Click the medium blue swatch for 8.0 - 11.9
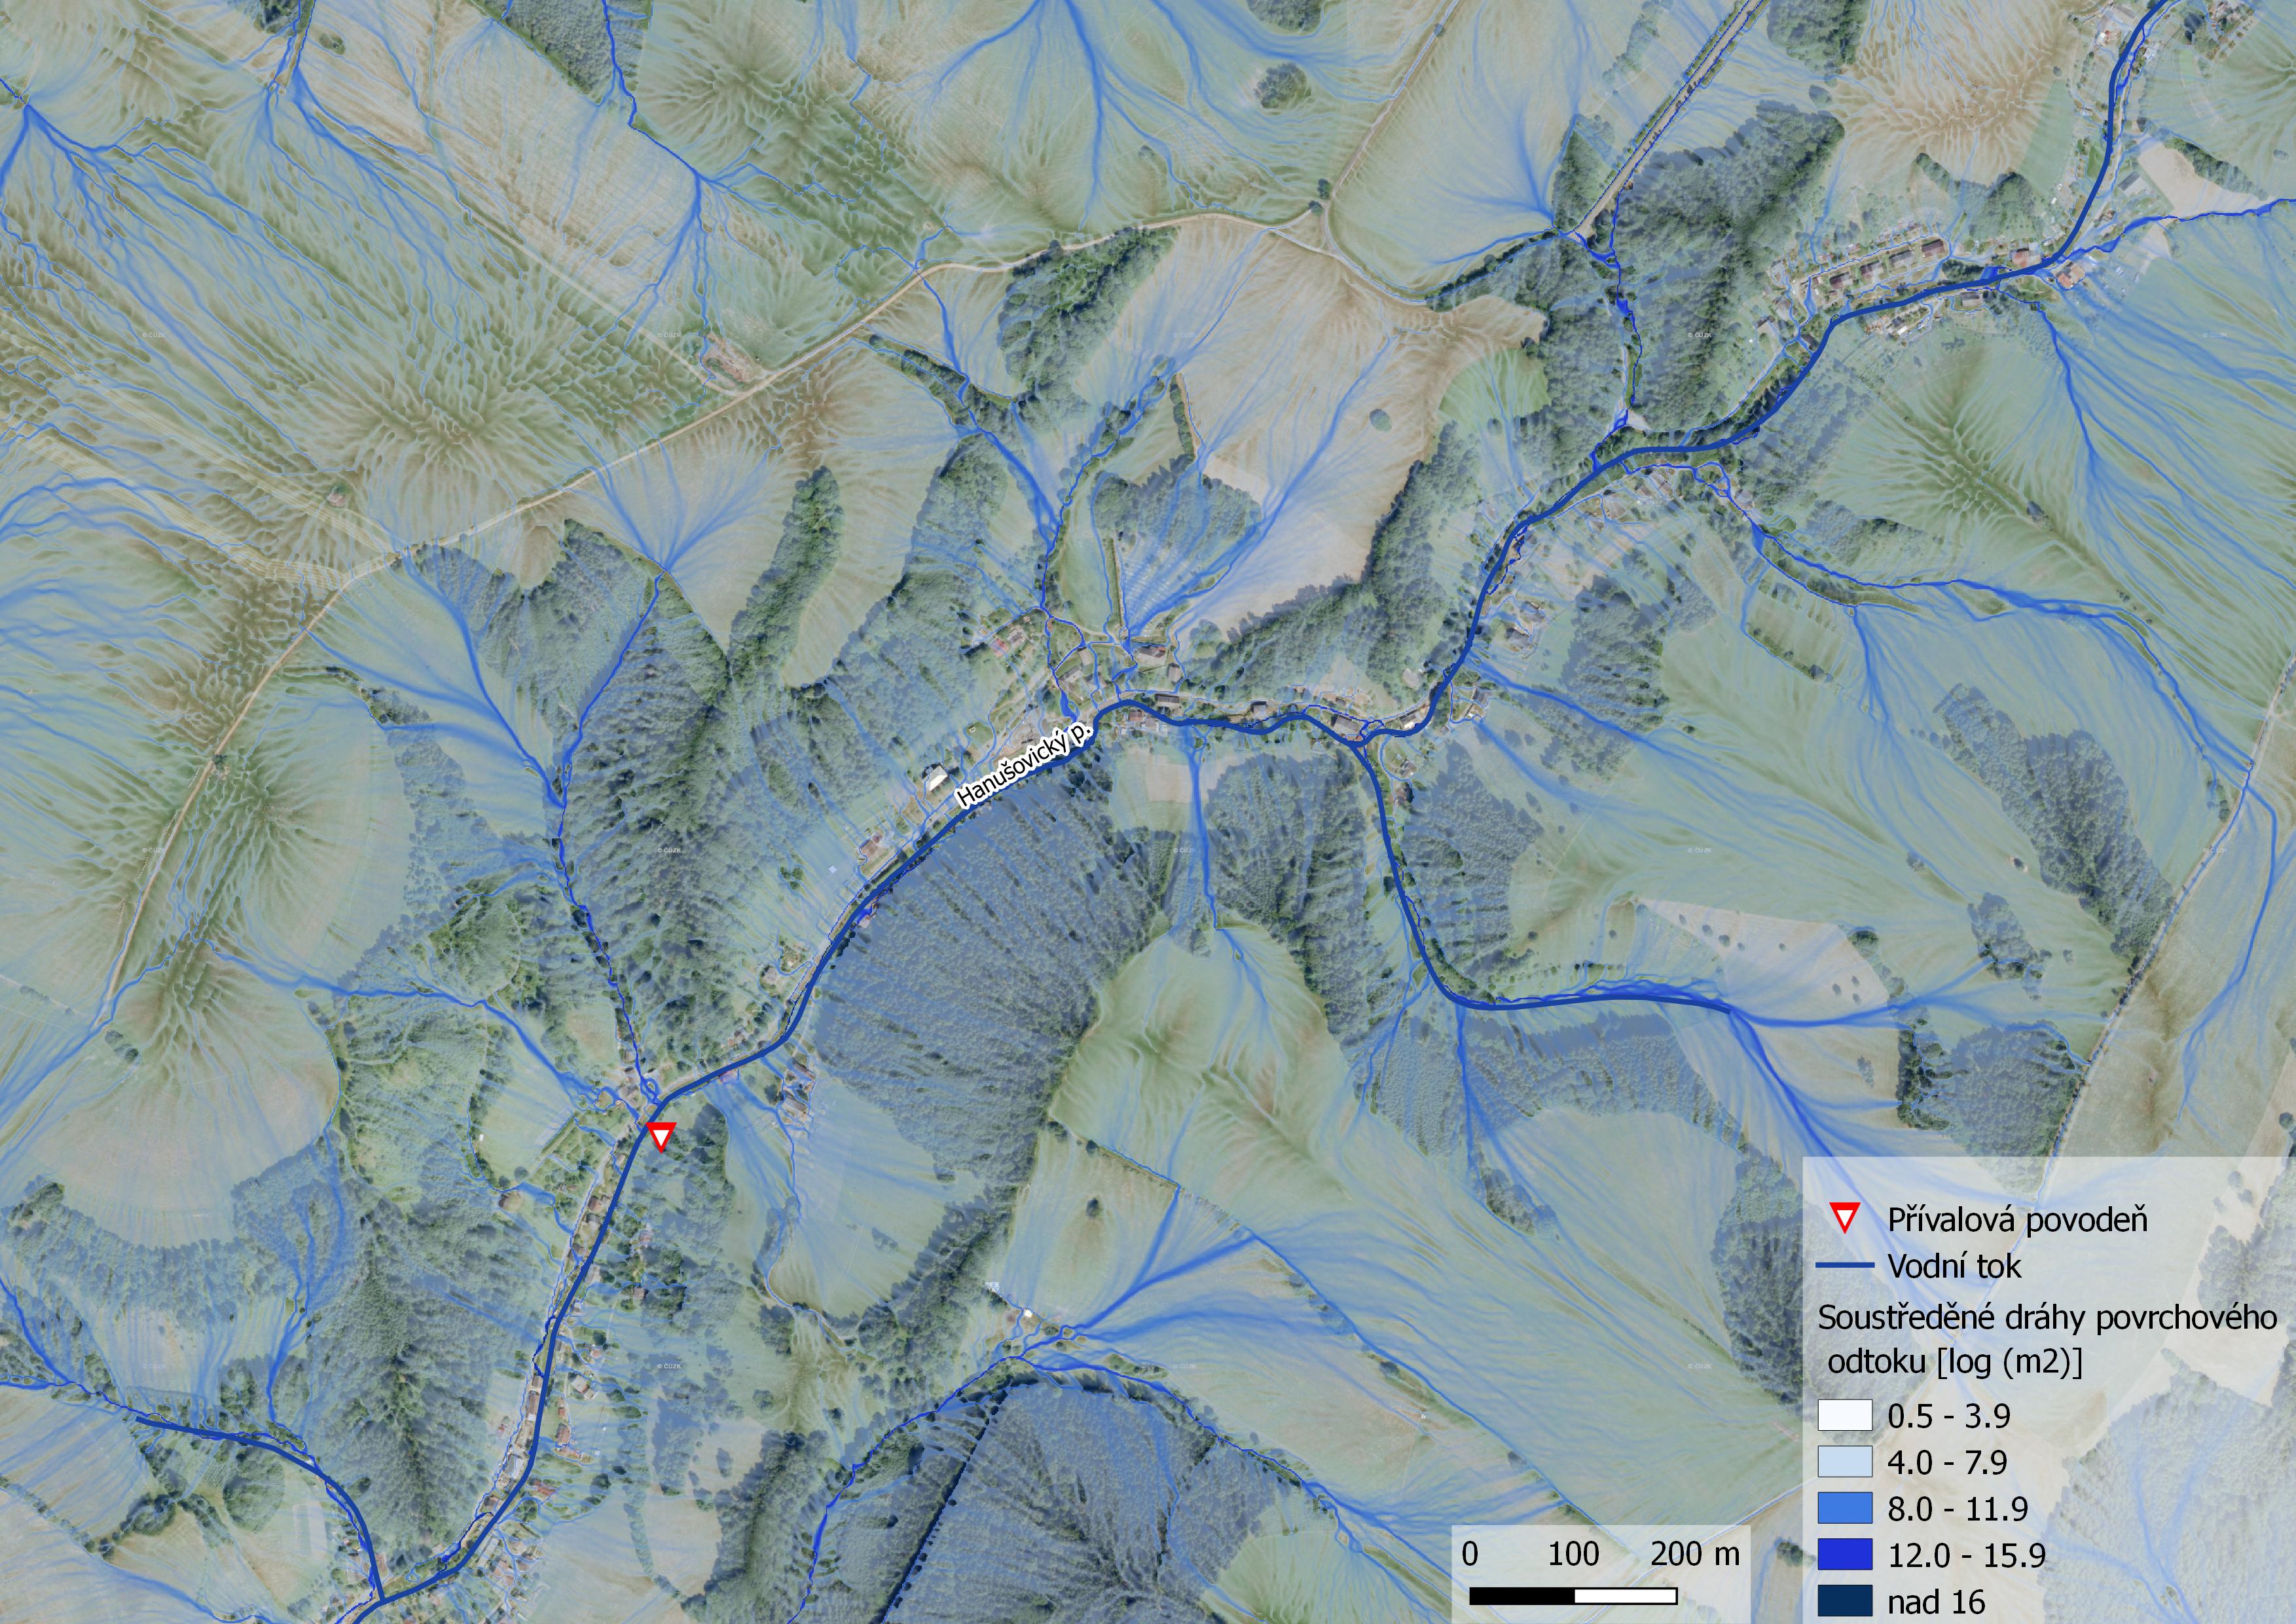The image size is (2296, 1624). coord(1845,1508)
